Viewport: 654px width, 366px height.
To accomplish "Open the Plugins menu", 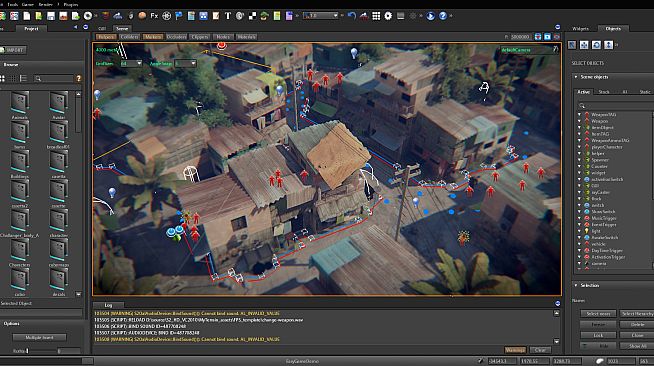I will click(70, 4).
